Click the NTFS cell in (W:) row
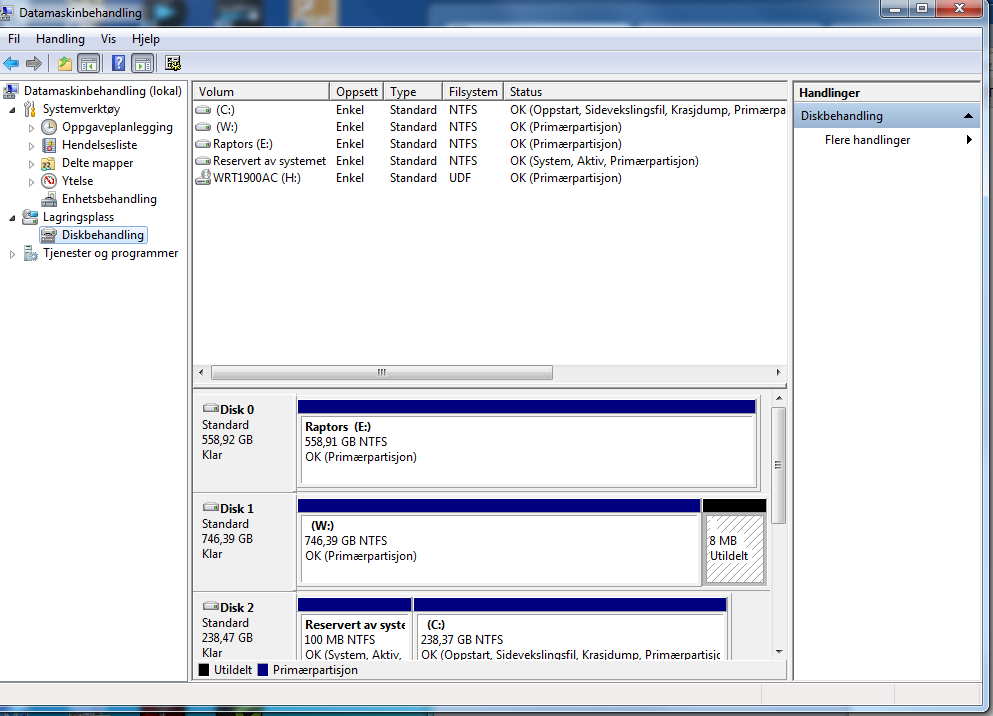 pyautogui.click(x=463, y=127)
